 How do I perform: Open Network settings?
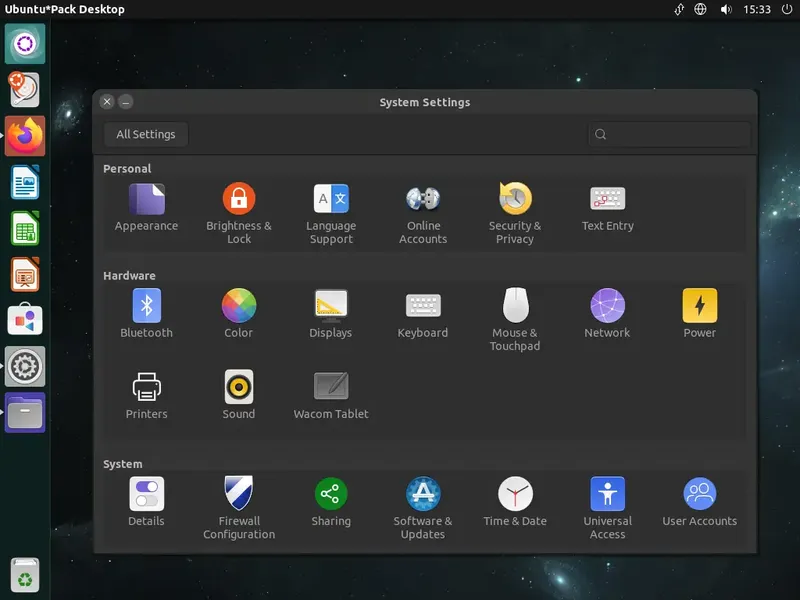point(607,313)
